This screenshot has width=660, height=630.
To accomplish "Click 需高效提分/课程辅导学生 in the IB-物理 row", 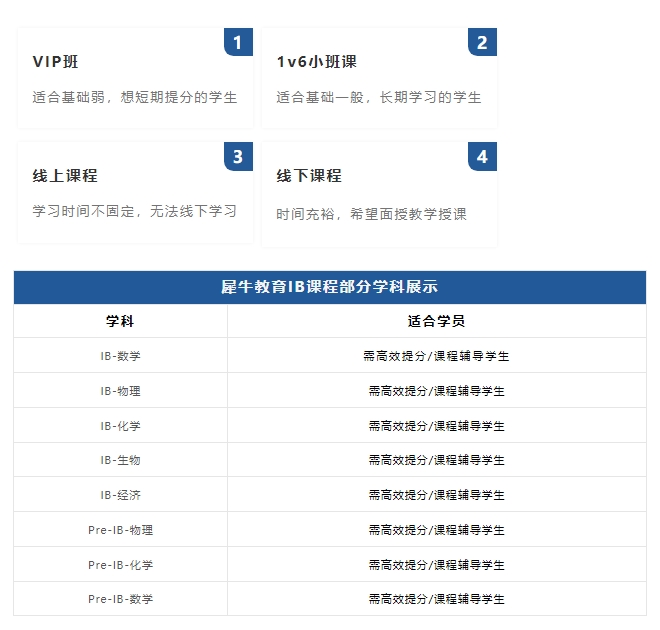I will point(436,391).
